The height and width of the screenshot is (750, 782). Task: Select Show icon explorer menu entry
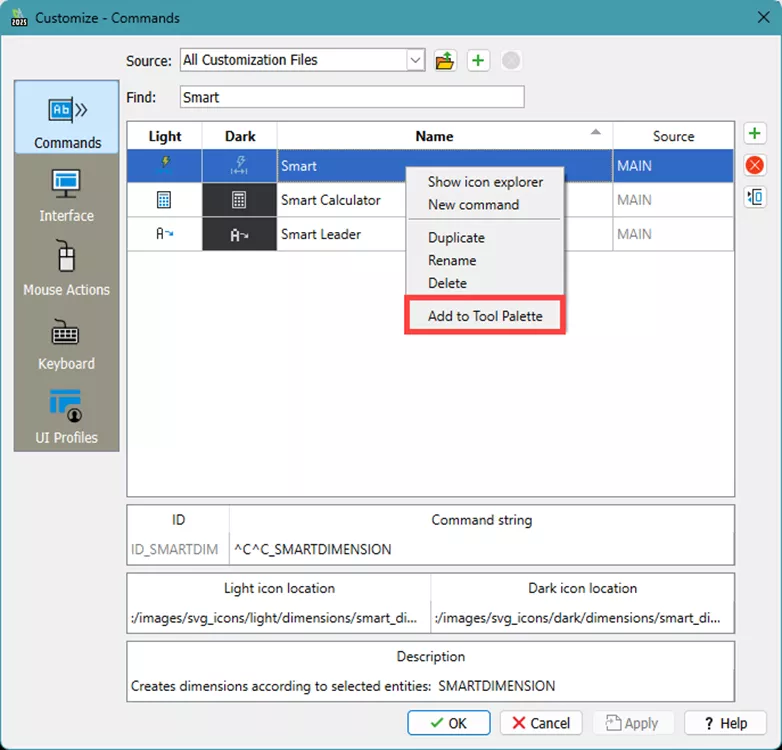[485, 182]
